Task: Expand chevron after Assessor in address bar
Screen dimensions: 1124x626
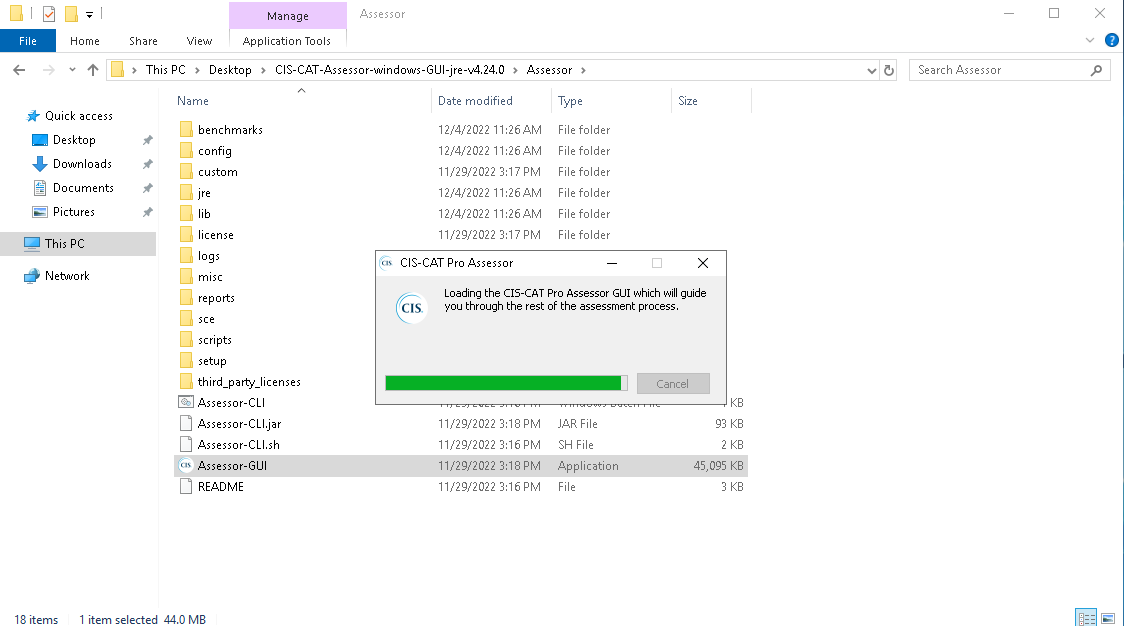Action: (584, 70)
